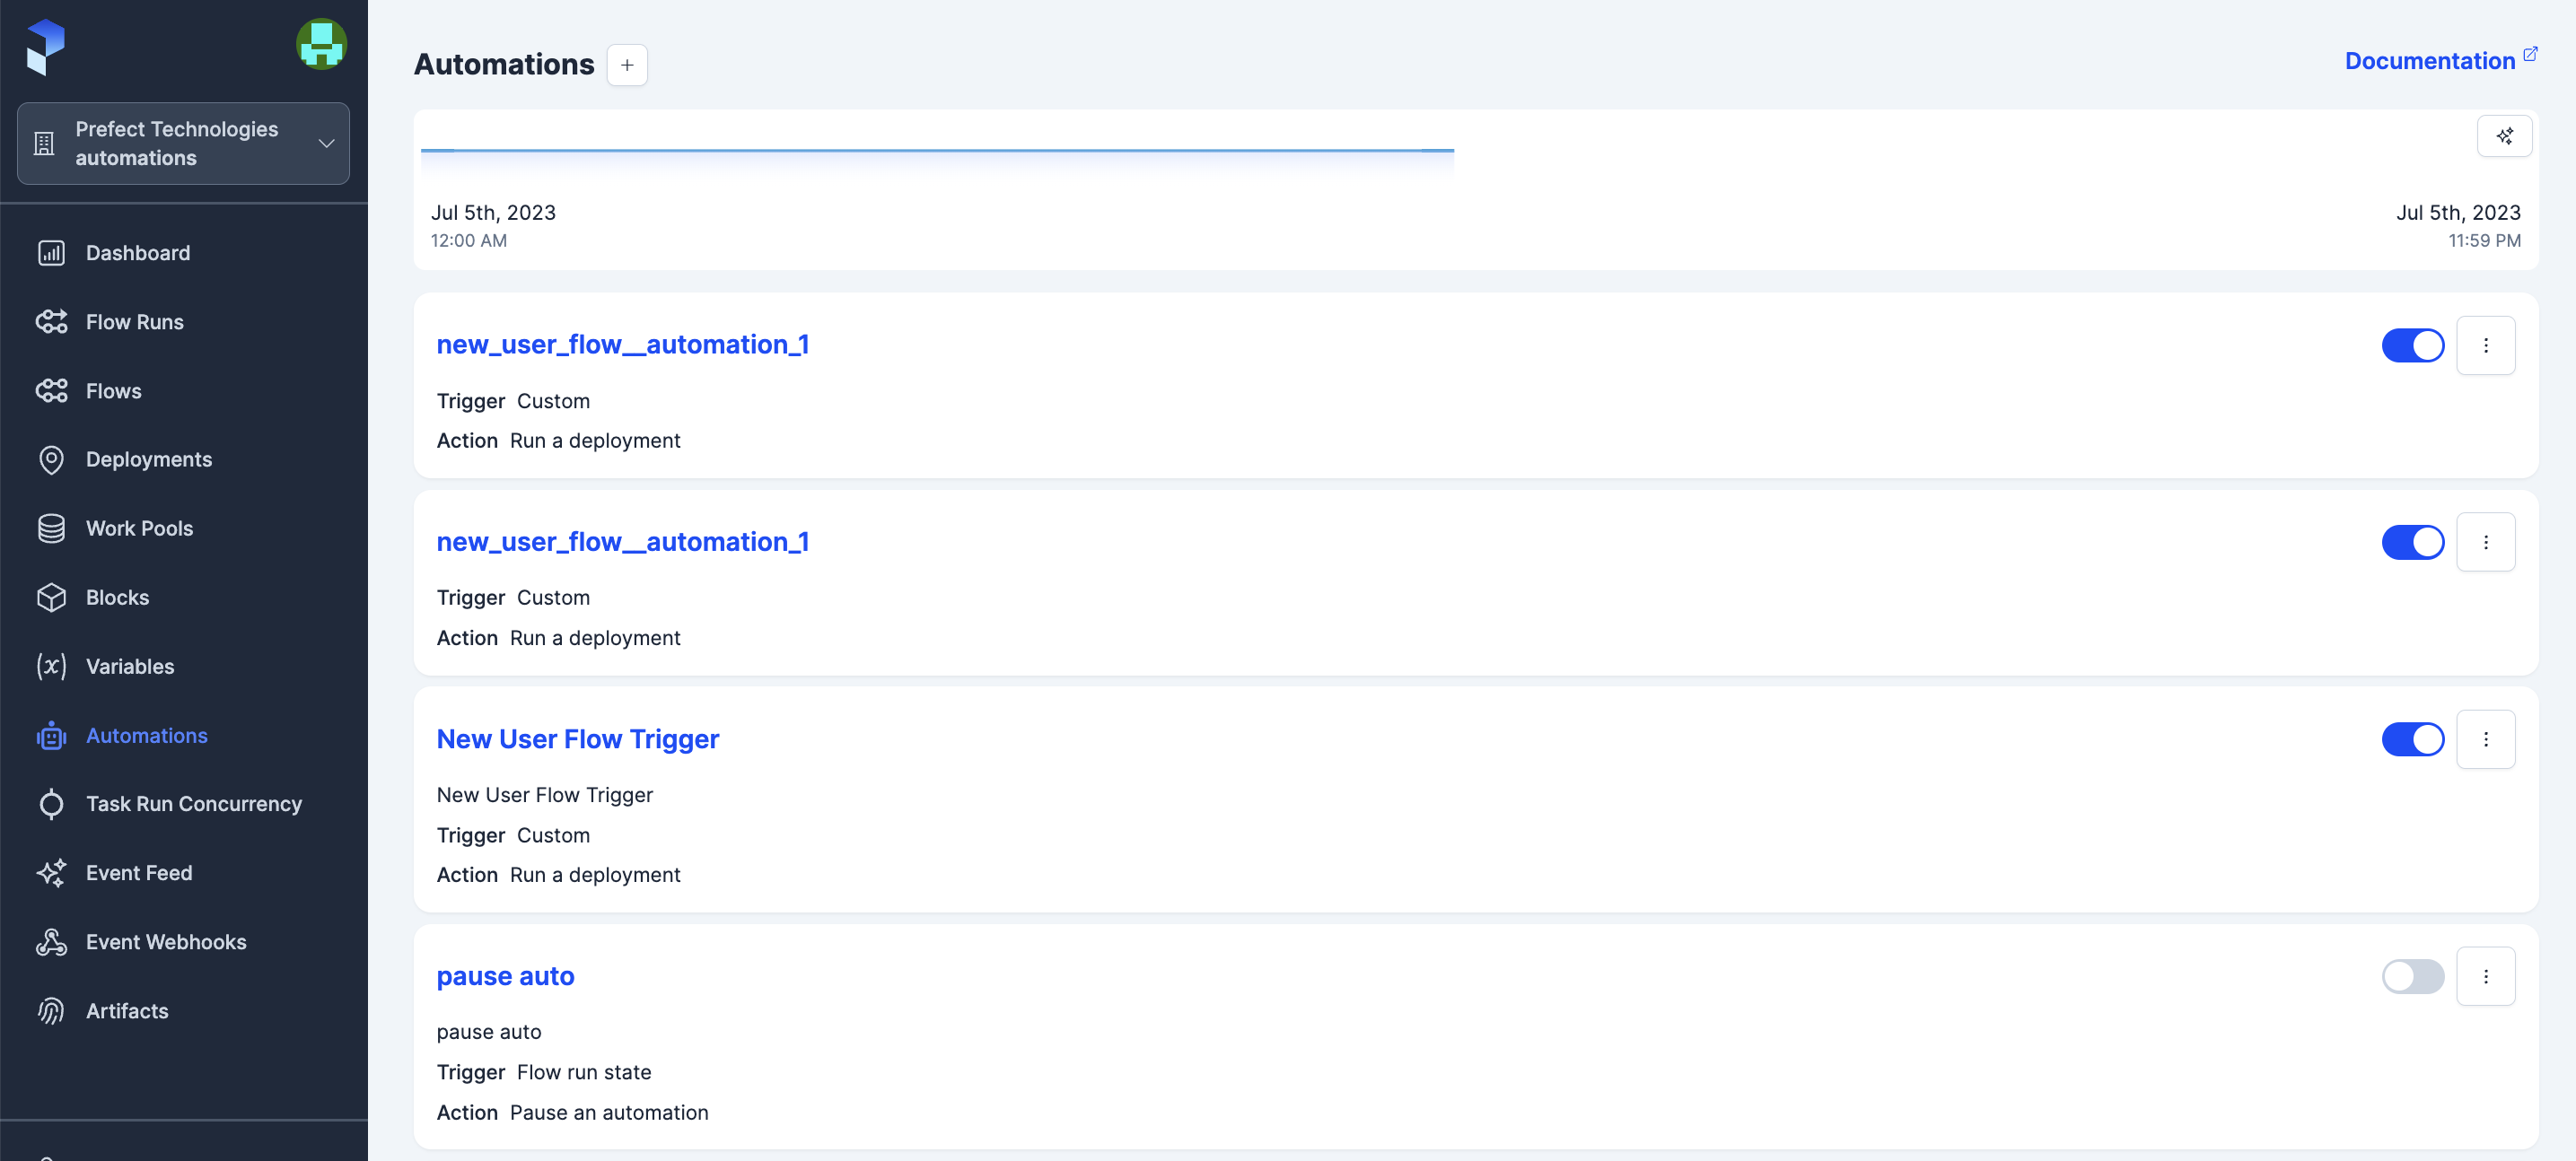Click 'New User Flow Trigger' description text
The image size is (2576, 1161).
[545, 795]
